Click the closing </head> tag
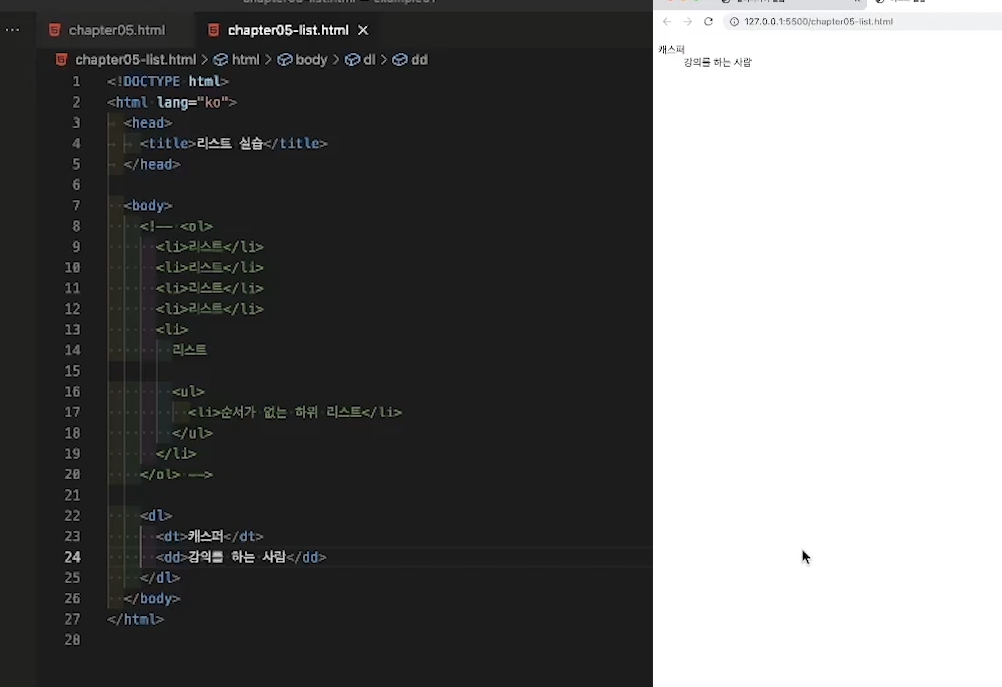 [x=151, y=164]
